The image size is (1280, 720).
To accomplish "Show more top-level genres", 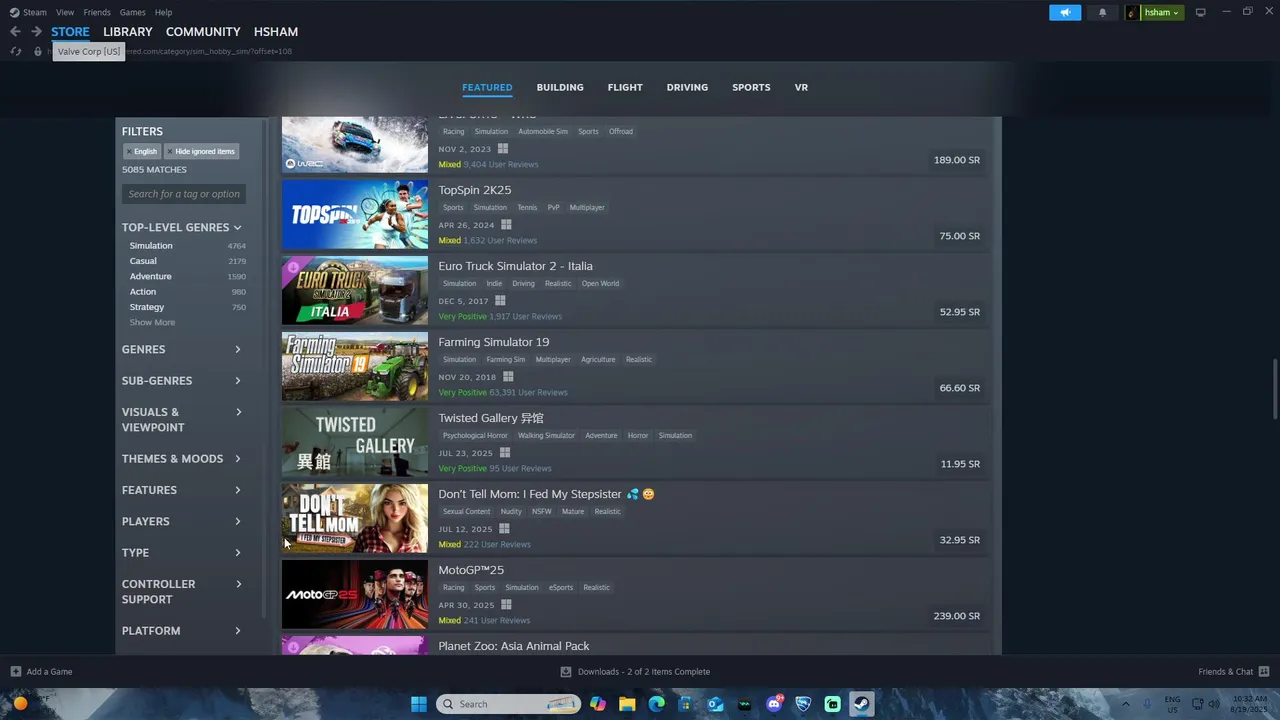I will tap(152, 322).
